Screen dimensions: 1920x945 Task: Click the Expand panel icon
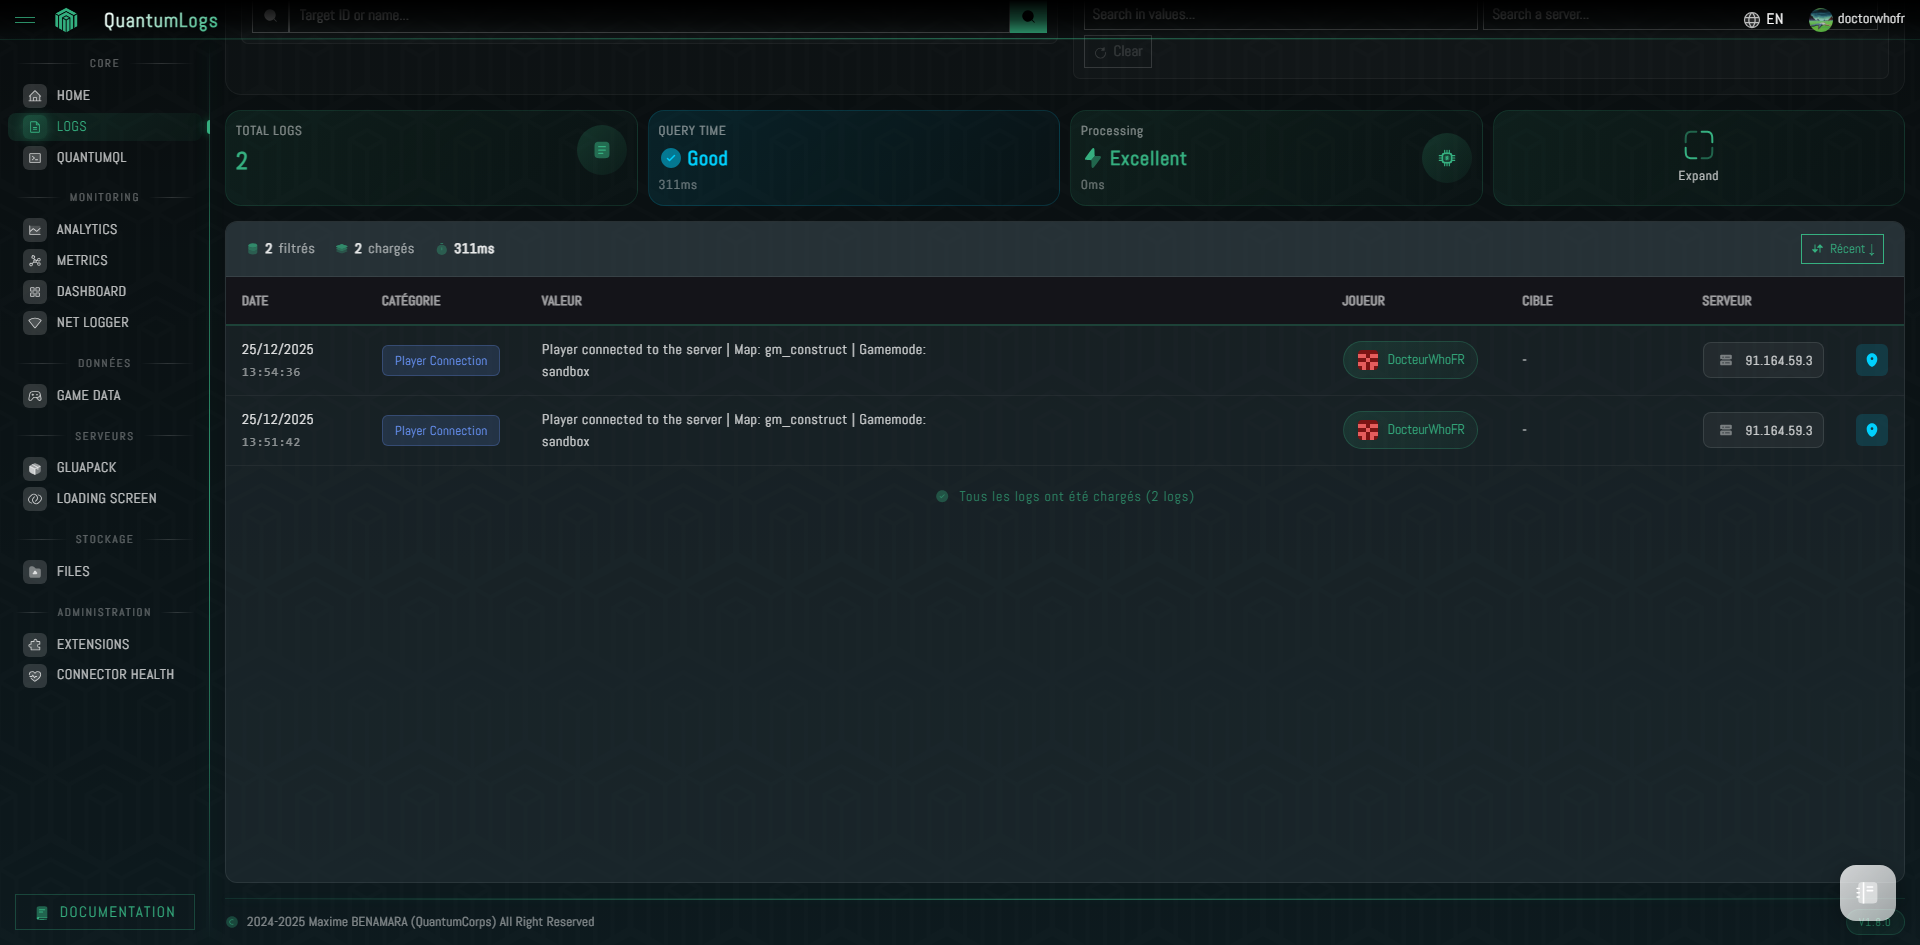click(x=1698, y=145)
